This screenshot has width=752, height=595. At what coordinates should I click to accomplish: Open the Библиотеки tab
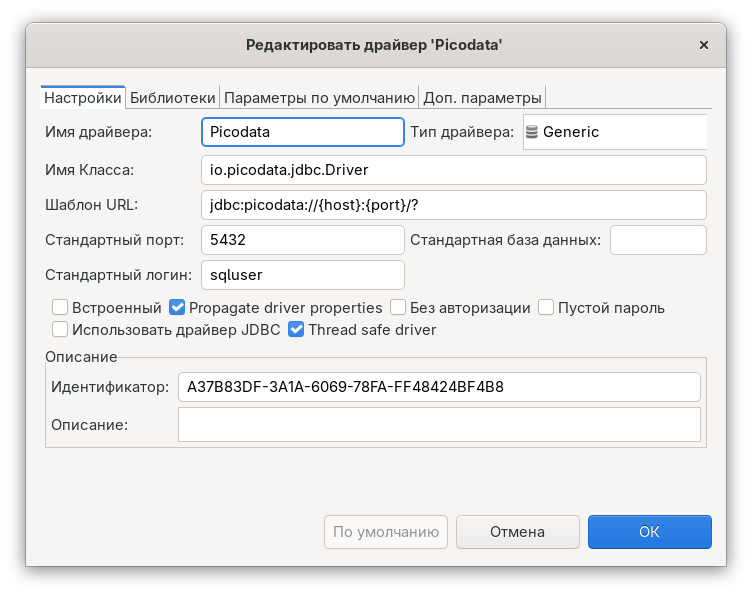pyautogui.click(x=173, y=98)
